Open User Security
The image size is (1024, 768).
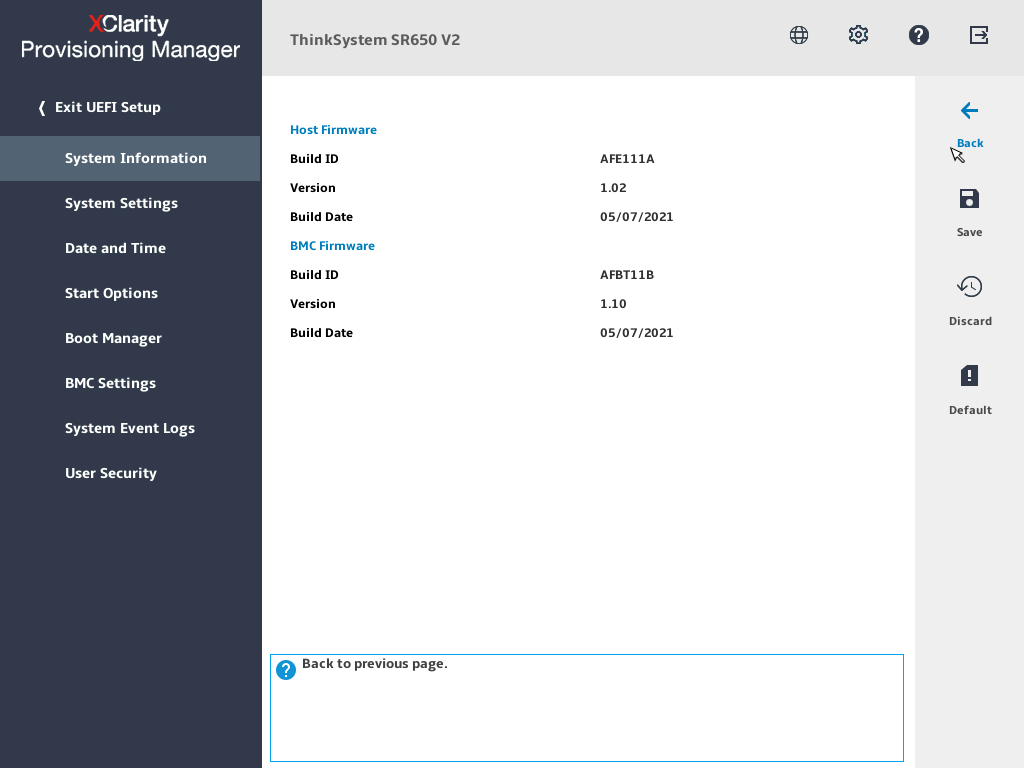click(x=111, y=473)
